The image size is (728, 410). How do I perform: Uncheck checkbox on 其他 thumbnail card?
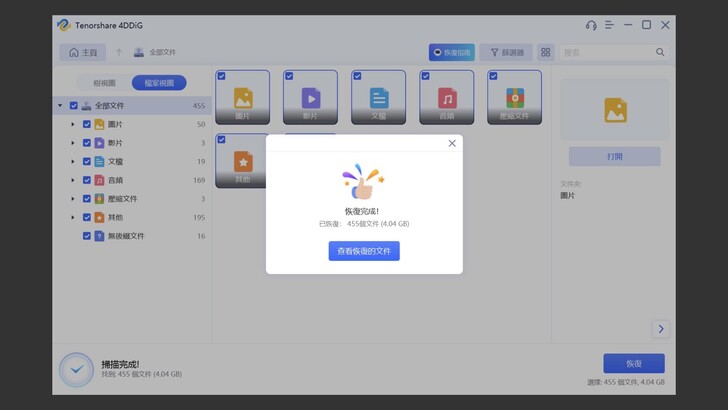point(221,140)
